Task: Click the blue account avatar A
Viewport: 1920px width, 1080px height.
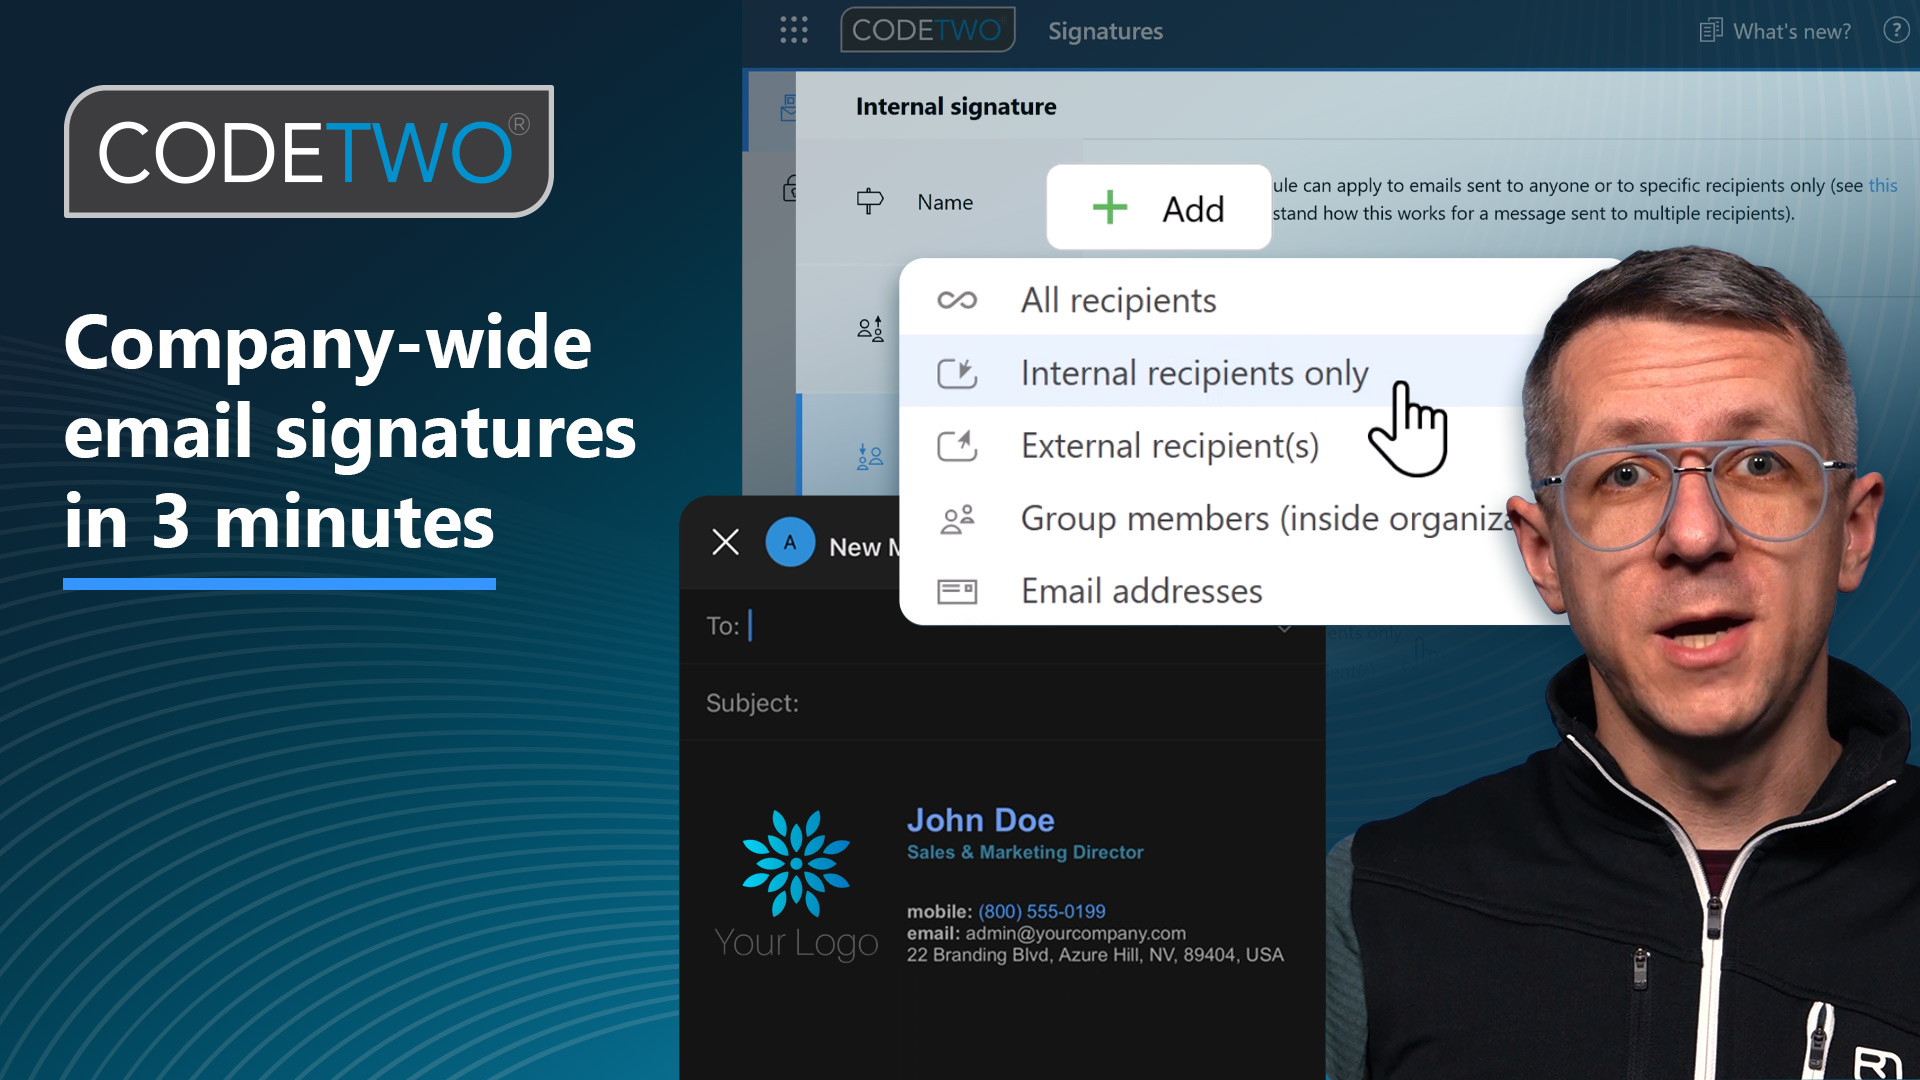Action: pyautogui.click(x=790, y=542)
